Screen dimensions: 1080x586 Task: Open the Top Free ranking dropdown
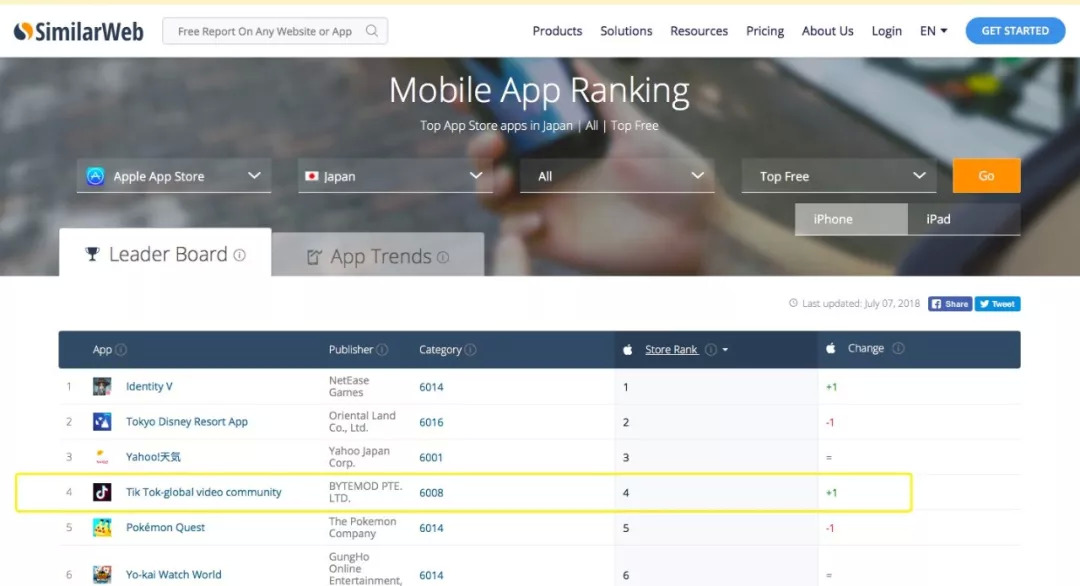[839, 176]
